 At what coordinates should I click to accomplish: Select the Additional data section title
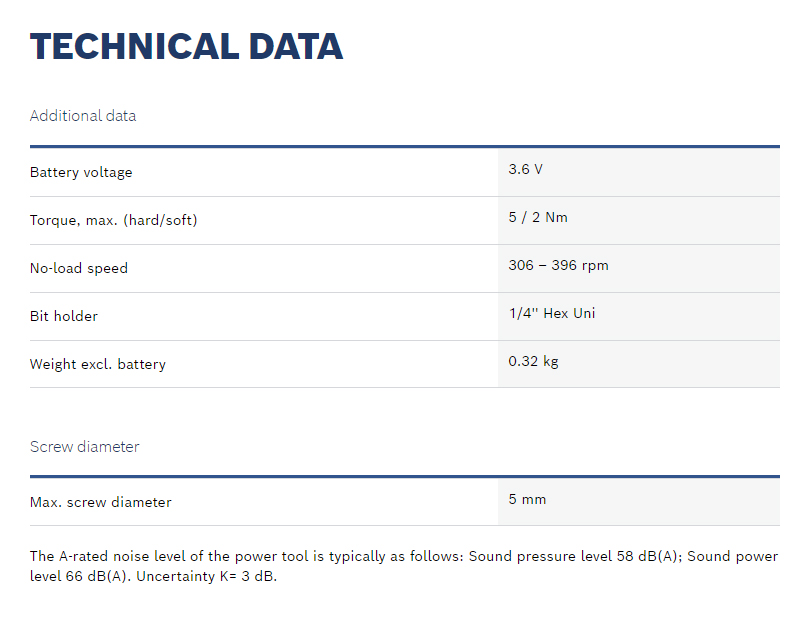tap(83, 116)
